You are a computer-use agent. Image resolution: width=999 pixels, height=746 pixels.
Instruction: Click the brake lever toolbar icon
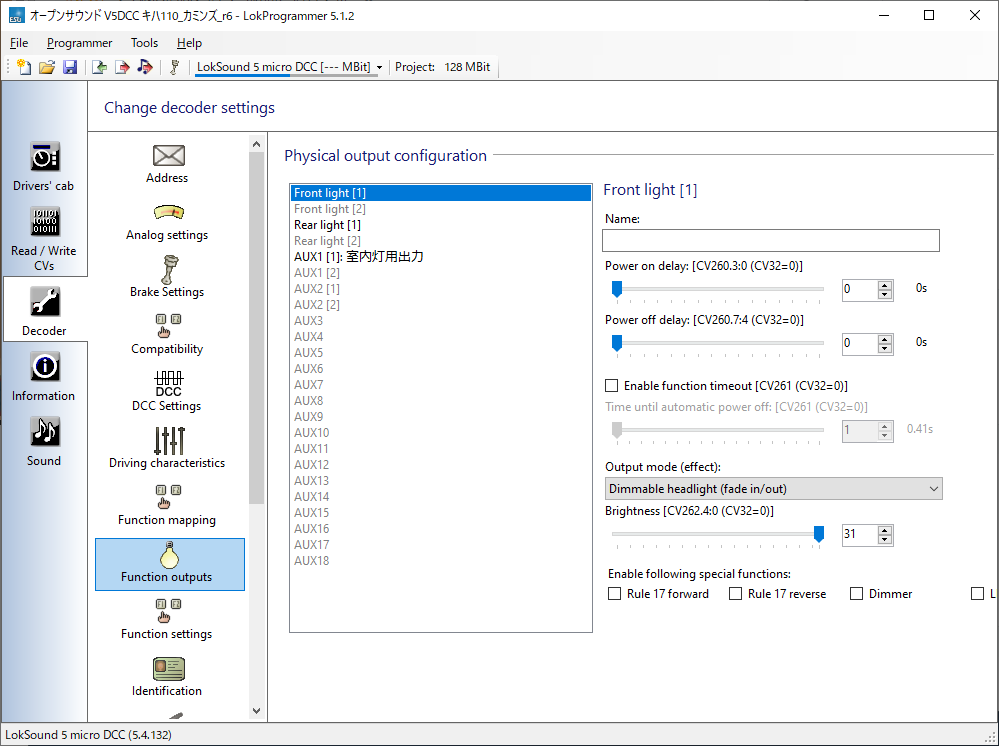(175, 66)
